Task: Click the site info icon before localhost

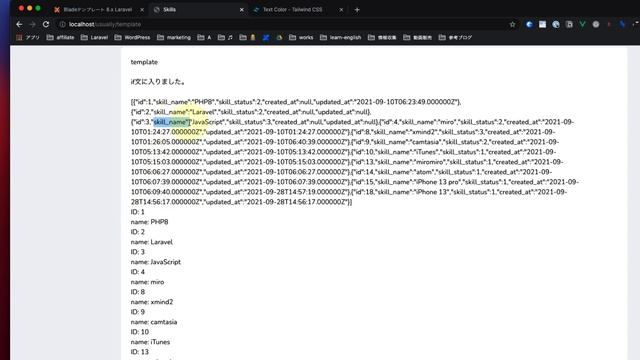Action: click(x=62, y=24)
